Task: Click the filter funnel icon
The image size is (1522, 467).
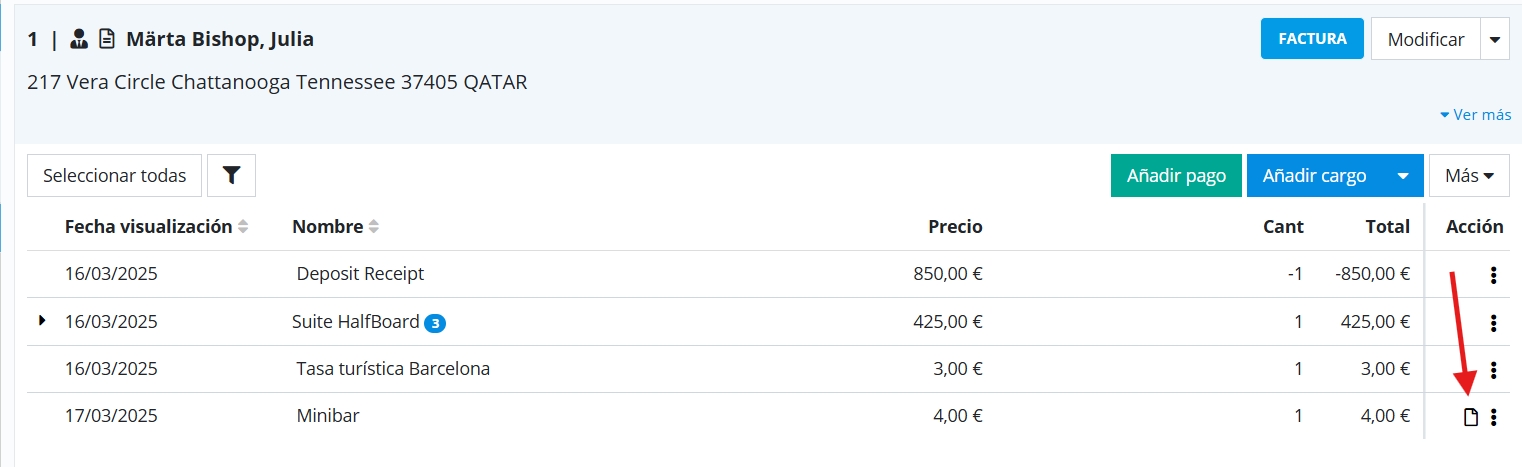Action: pyautogui.click(x=231, y=176)
